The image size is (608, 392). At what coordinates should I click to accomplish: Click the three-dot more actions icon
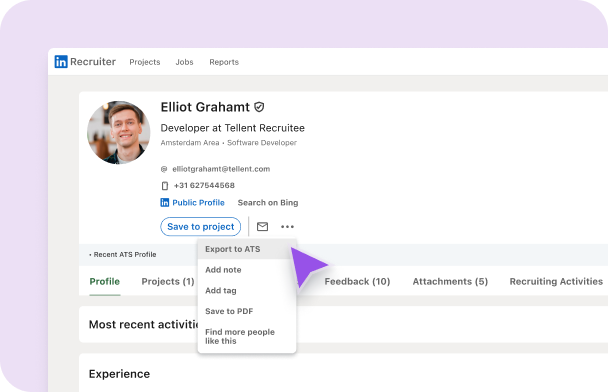287,226
